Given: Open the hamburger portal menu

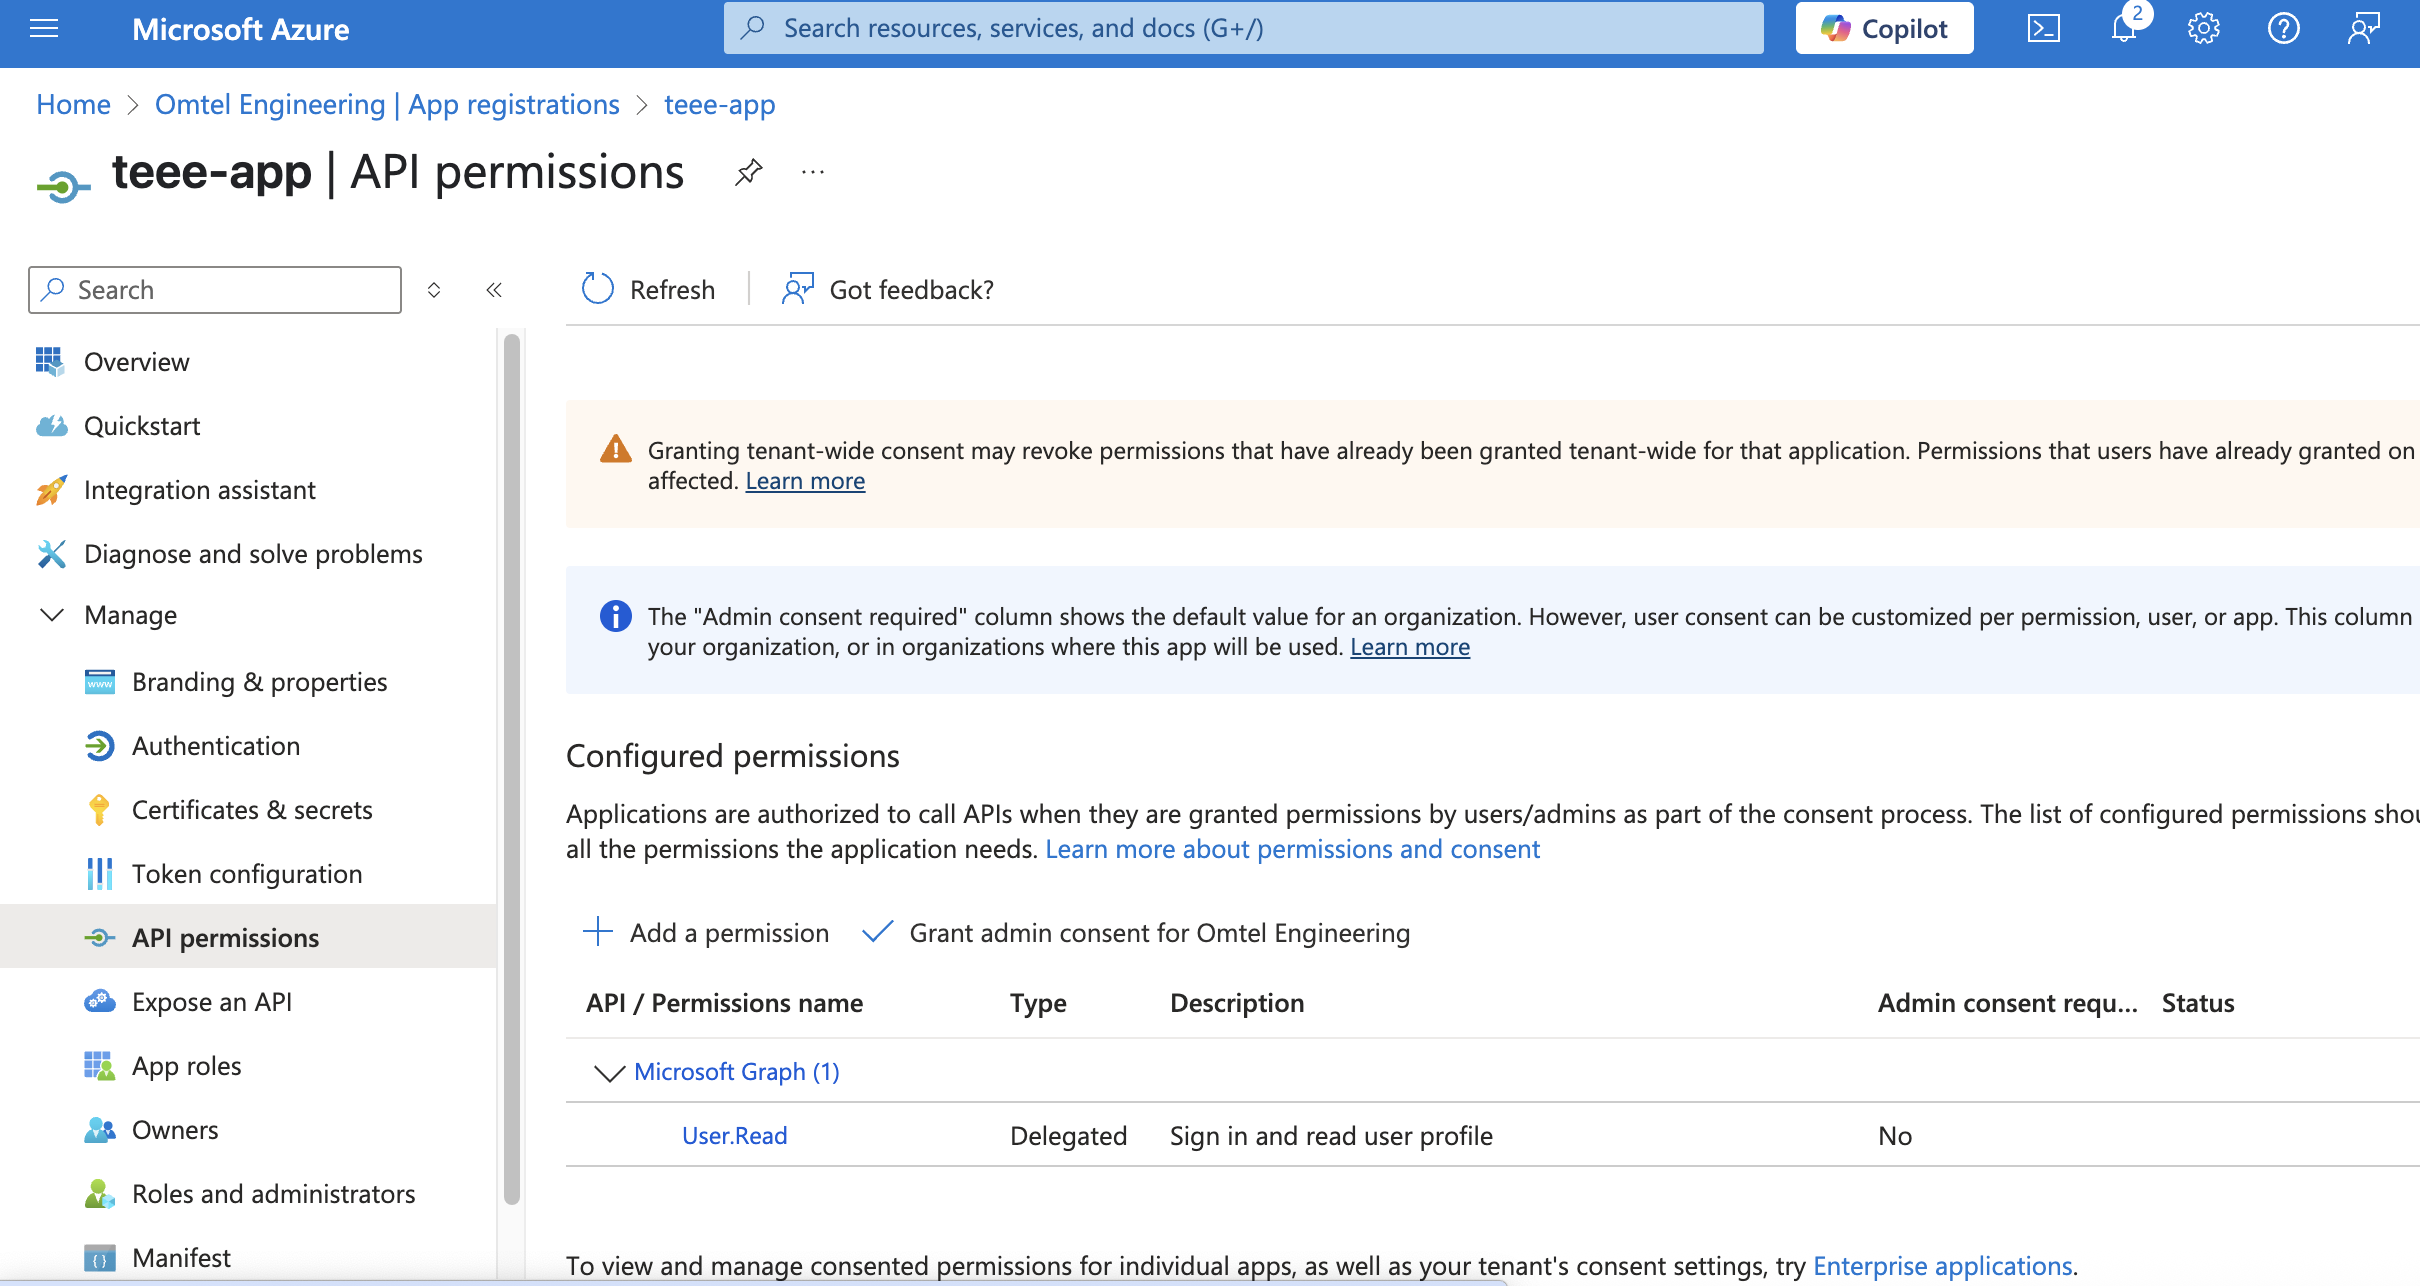Looking at the screenshot, I should (44, 28).
